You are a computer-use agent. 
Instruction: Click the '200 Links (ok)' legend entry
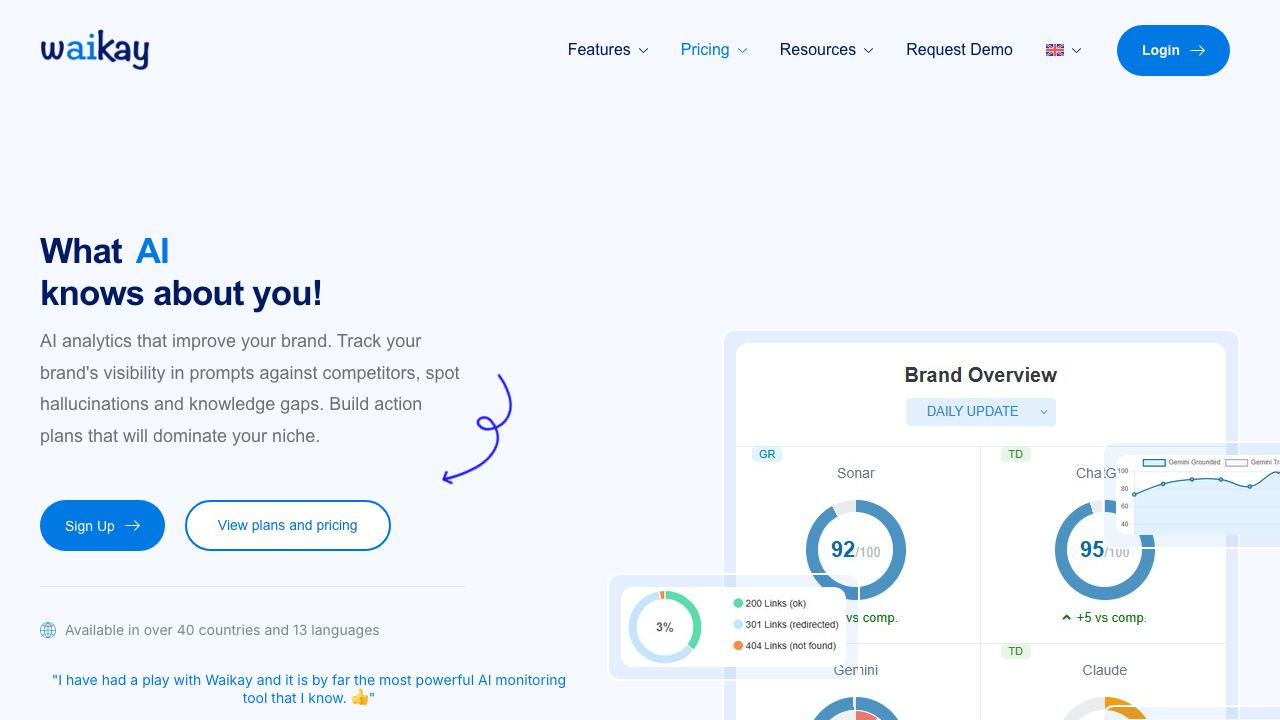click(x=770, y=603)
